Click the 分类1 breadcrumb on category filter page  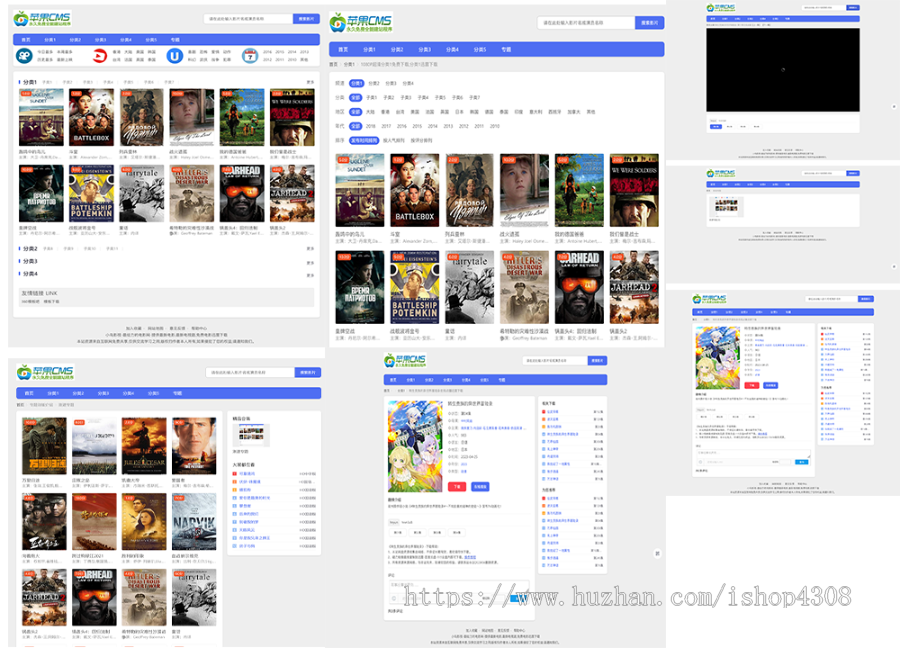click(x=348, y=64)
